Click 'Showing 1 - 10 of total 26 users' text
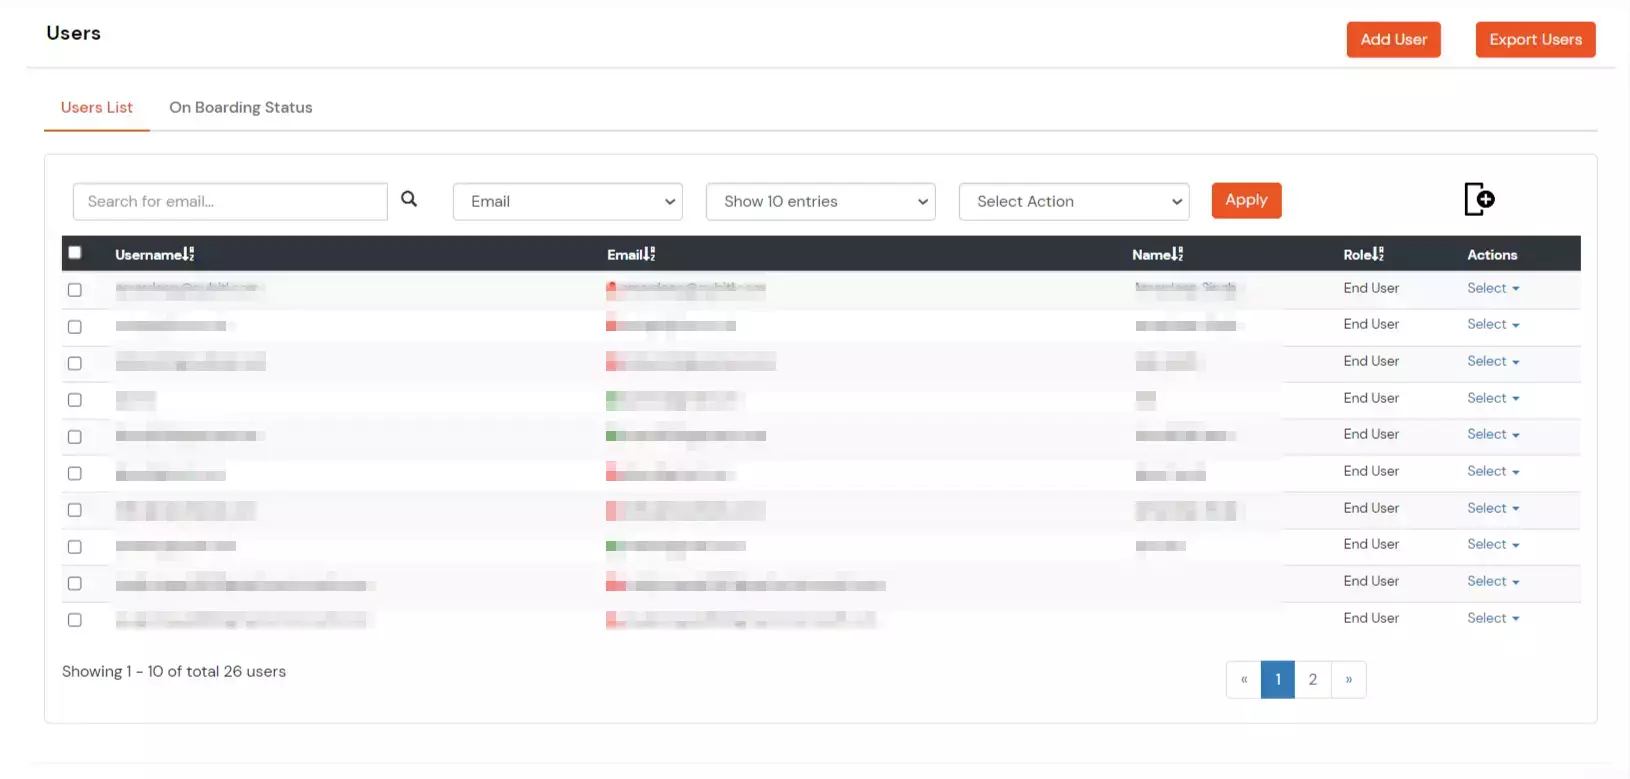 point(174,671)
